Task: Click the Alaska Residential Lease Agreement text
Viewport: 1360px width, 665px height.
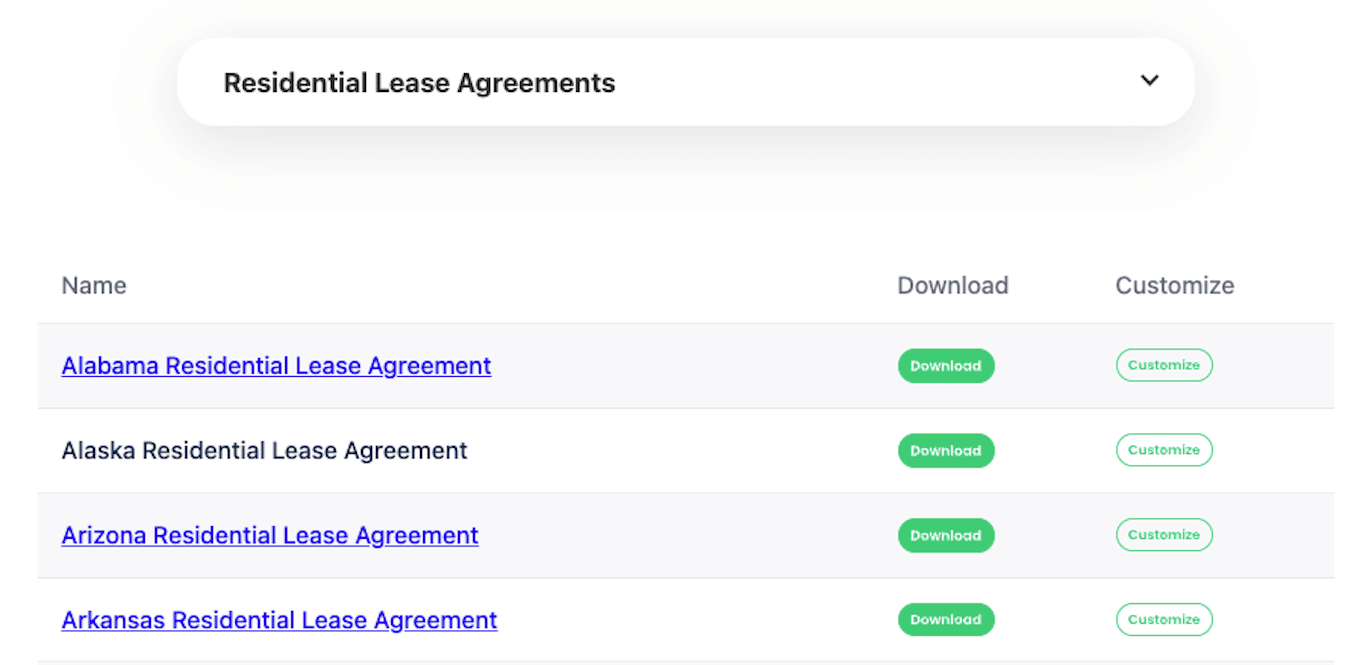Action: tap(264, 451)
